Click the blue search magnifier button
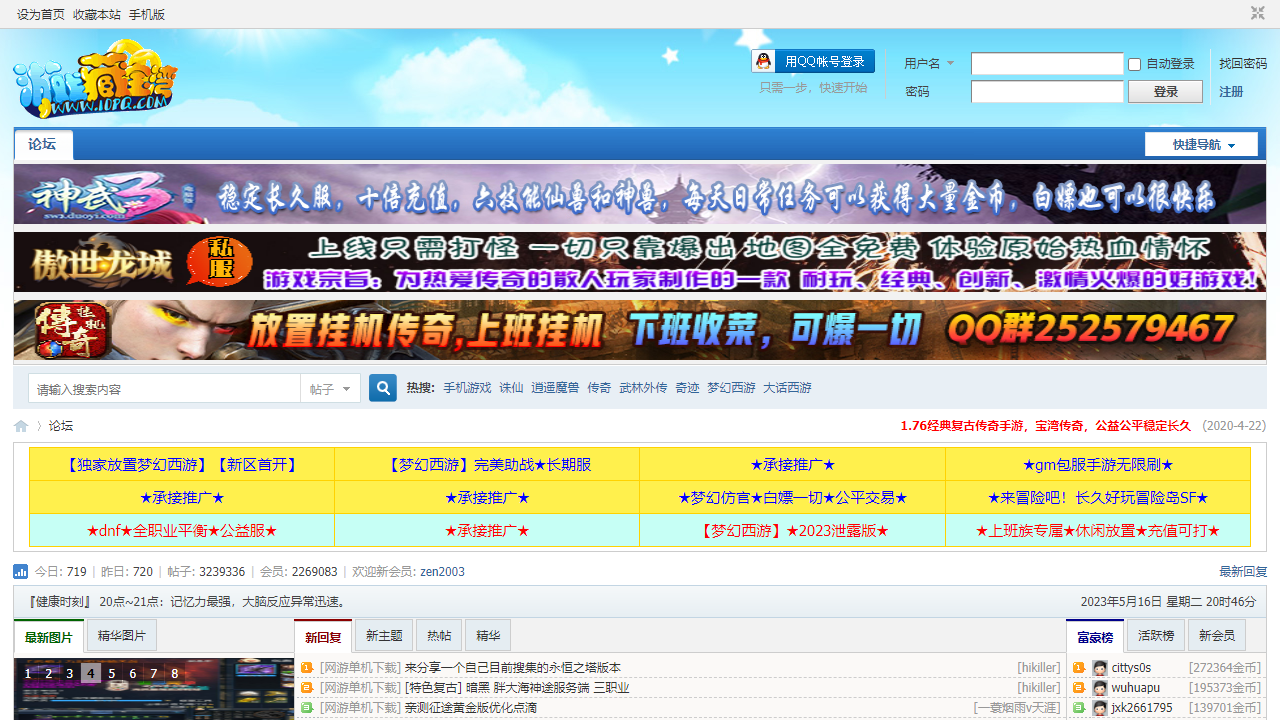 [383, 388]
